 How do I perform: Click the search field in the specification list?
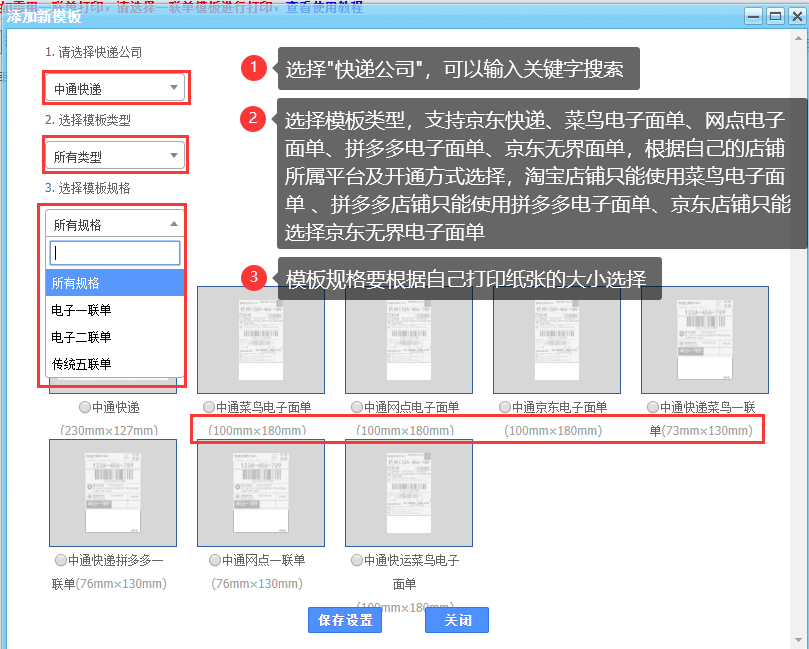tap(115, 253)
